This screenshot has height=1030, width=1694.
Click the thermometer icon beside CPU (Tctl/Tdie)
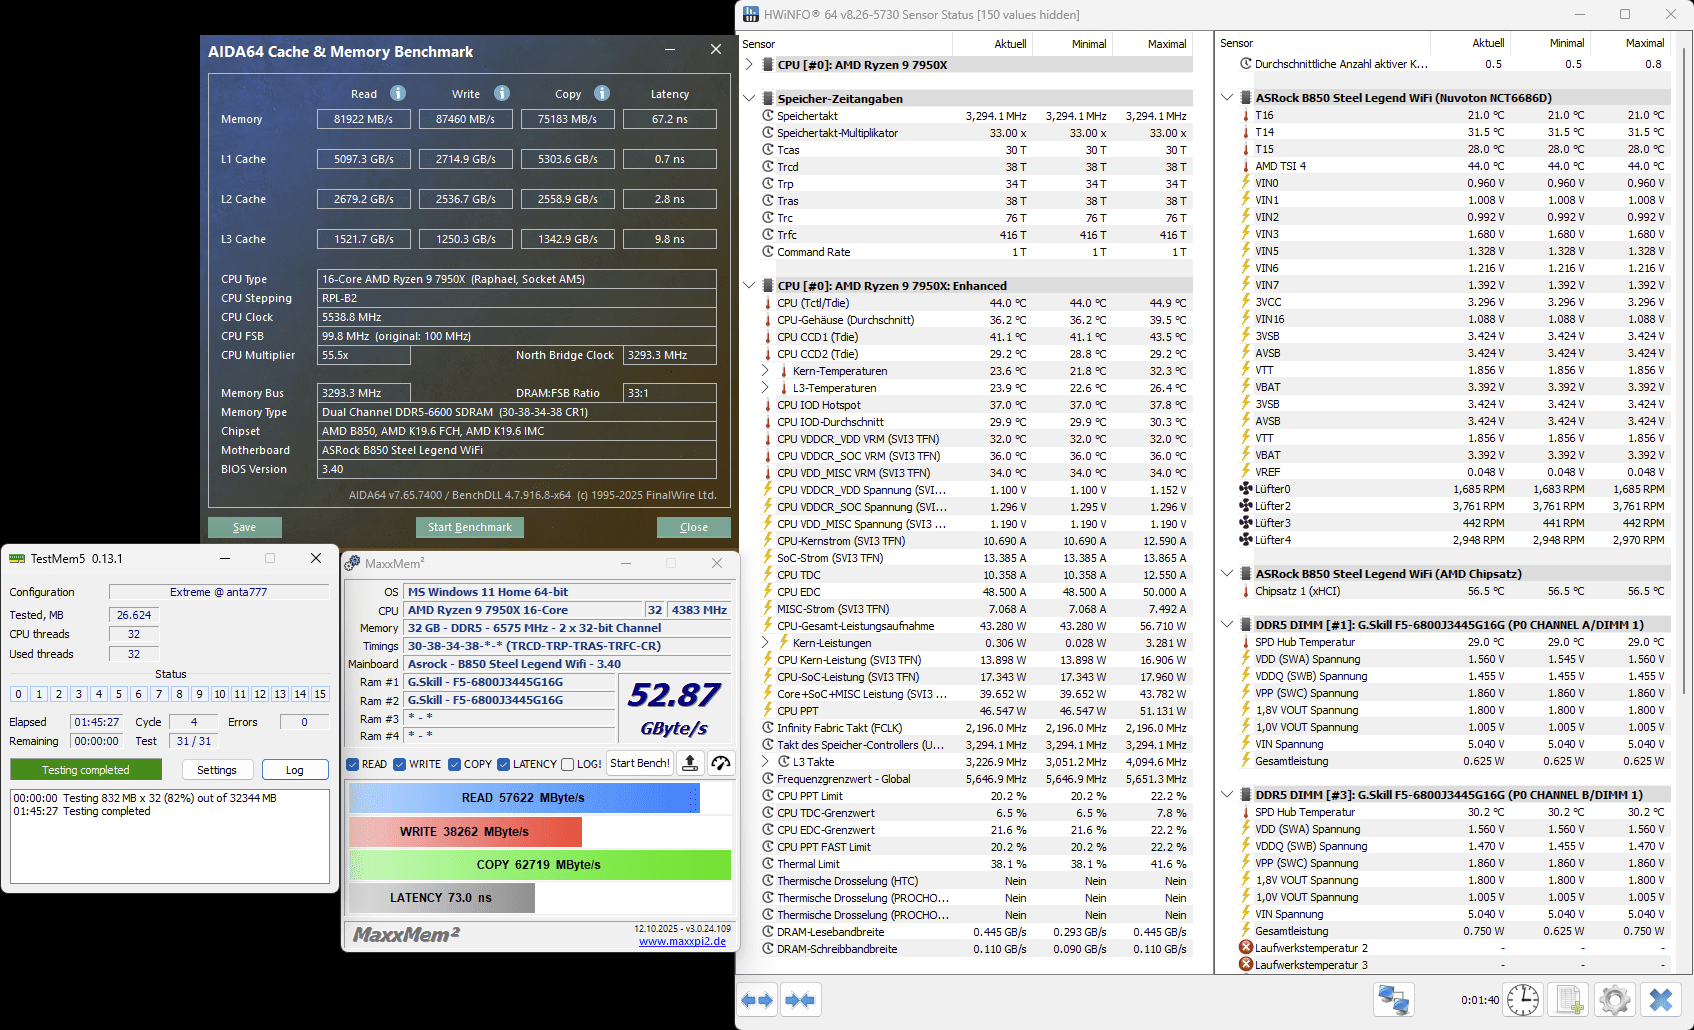(768, 303)
